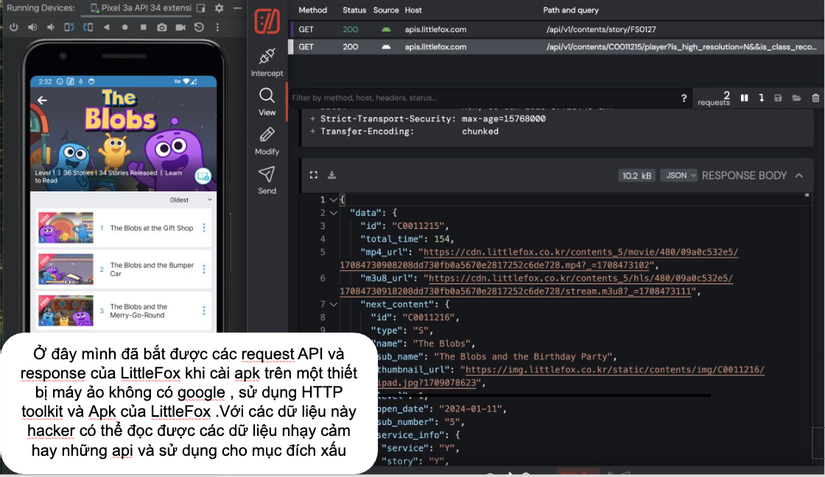Rotate emulator device right
This screenshot has height=477, width=825.
[88, 27]
